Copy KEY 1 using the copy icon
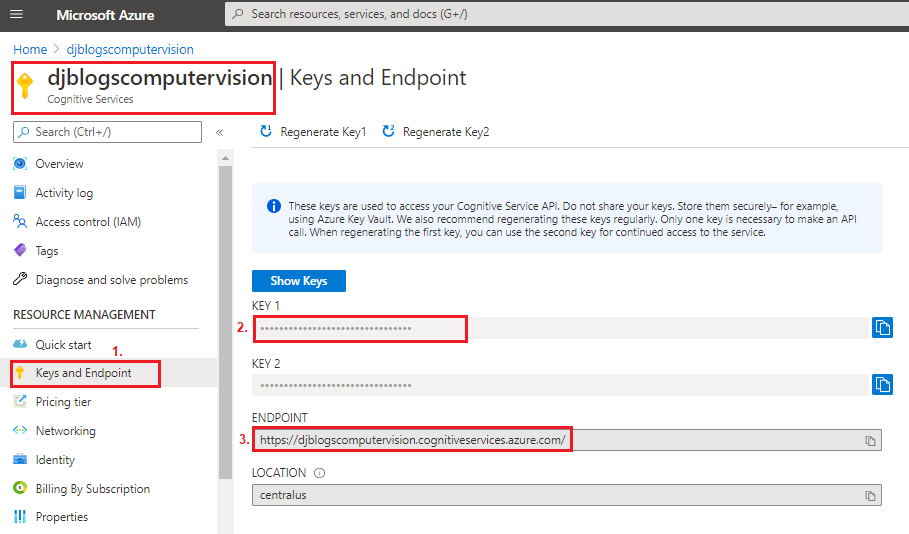This screenshot has height=534, width=909. click(x=882, y=328)
